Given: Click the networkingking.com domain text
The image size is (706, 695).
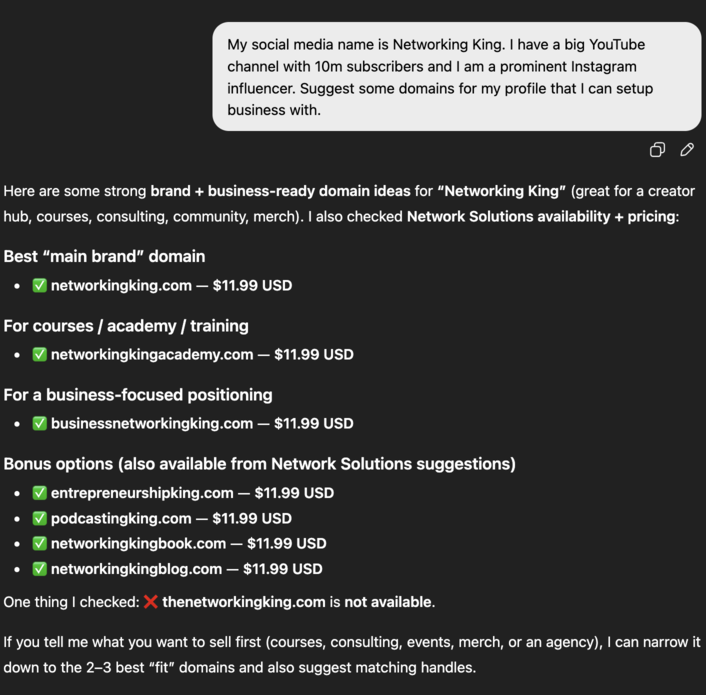Looking at the screenshot, I should coord(121,285).
